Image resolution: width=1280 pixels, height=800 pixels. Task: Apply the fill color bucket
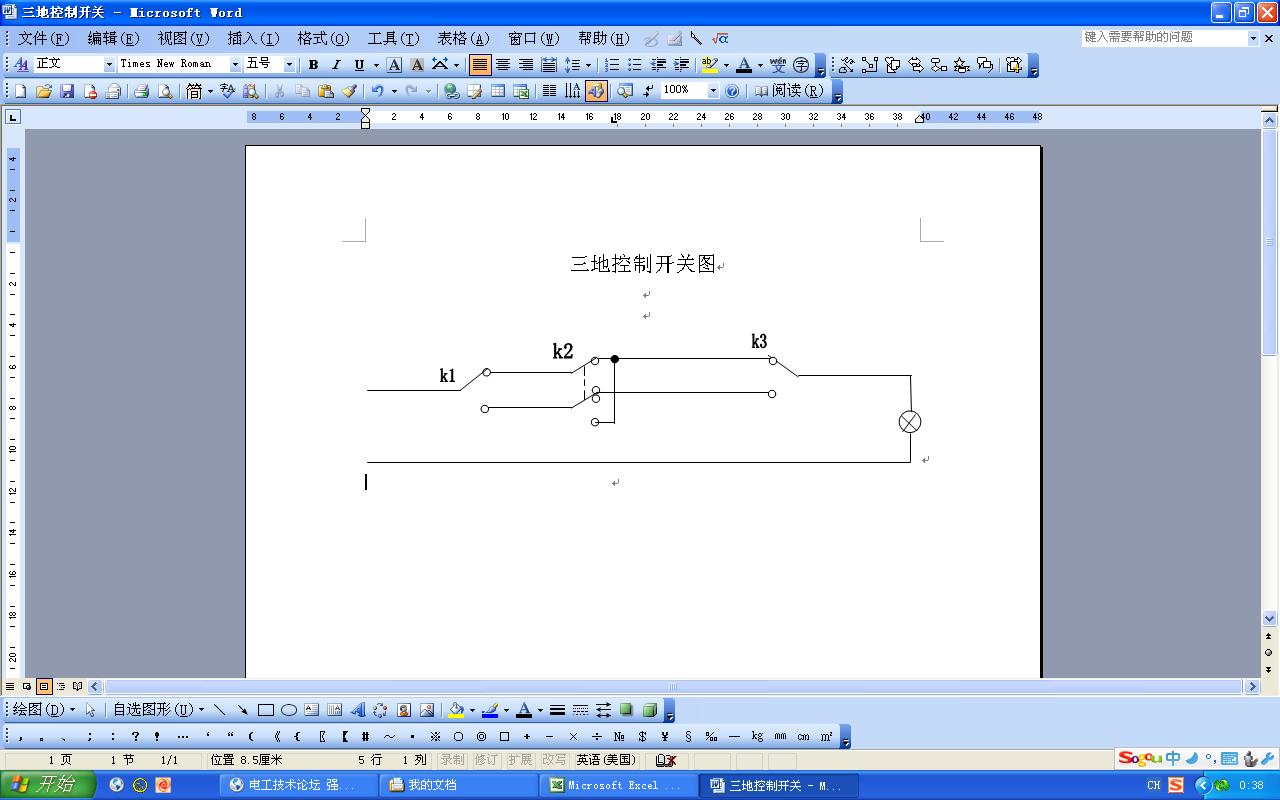click(456, 710)
